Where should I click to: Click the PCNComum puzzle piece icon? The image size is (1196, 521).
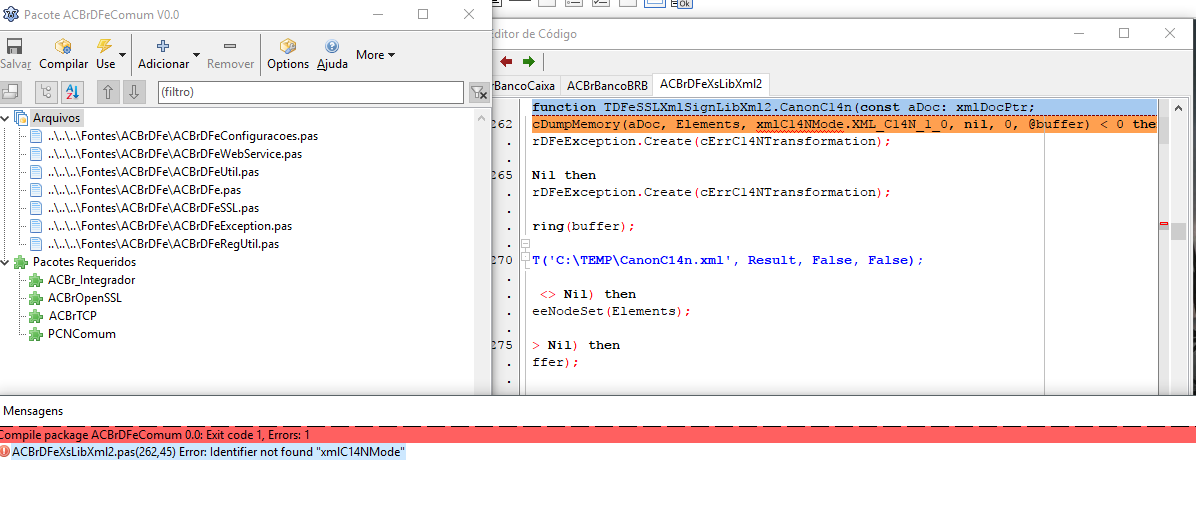tap(36, 333)
